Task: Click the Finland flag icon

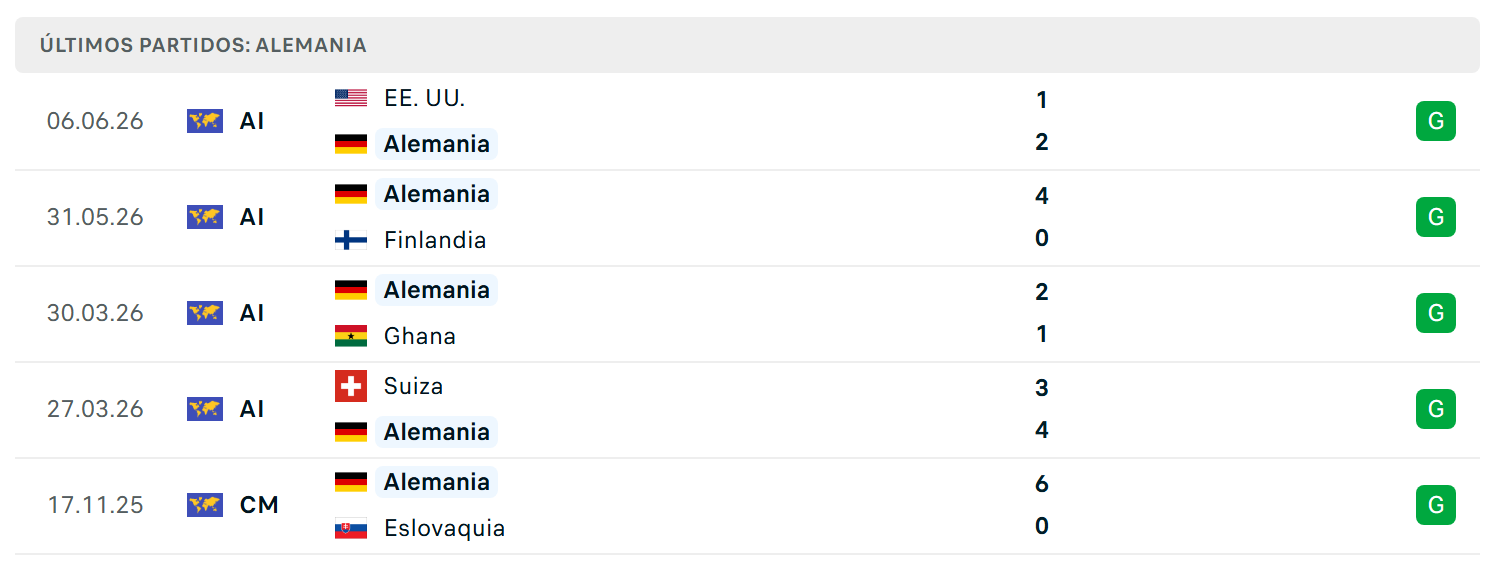Action: tap(351, 240)
